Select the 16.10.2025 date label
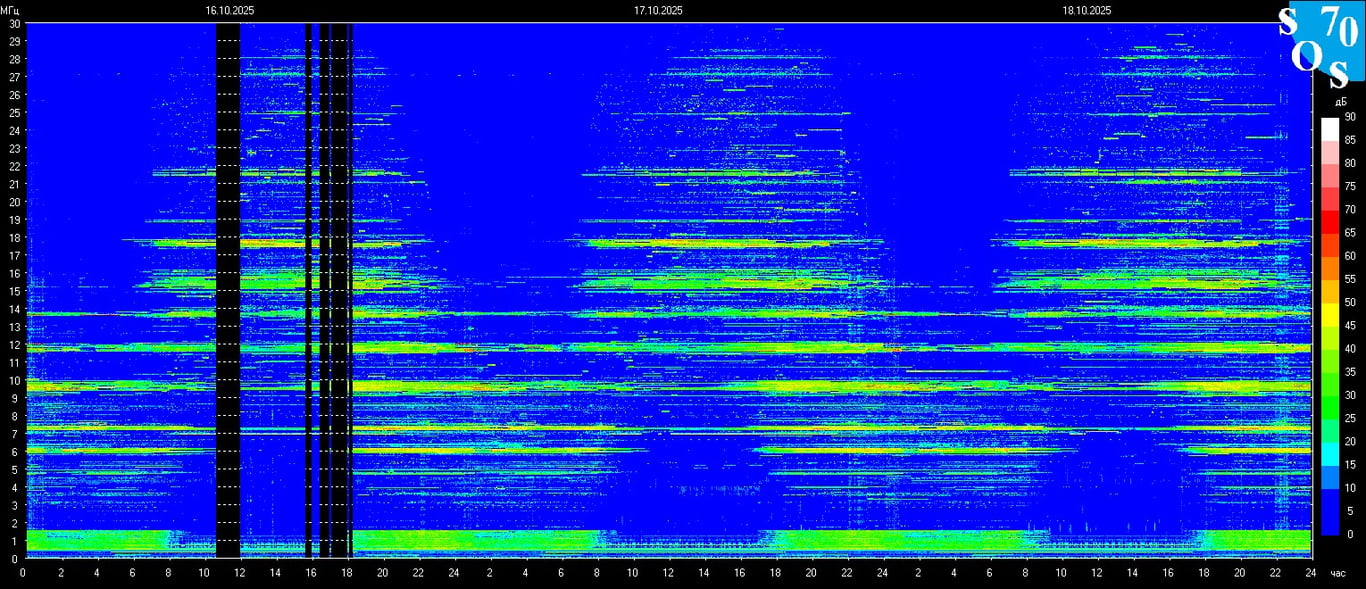Viewport: 1366px width, 589px height. pos(230,10)
